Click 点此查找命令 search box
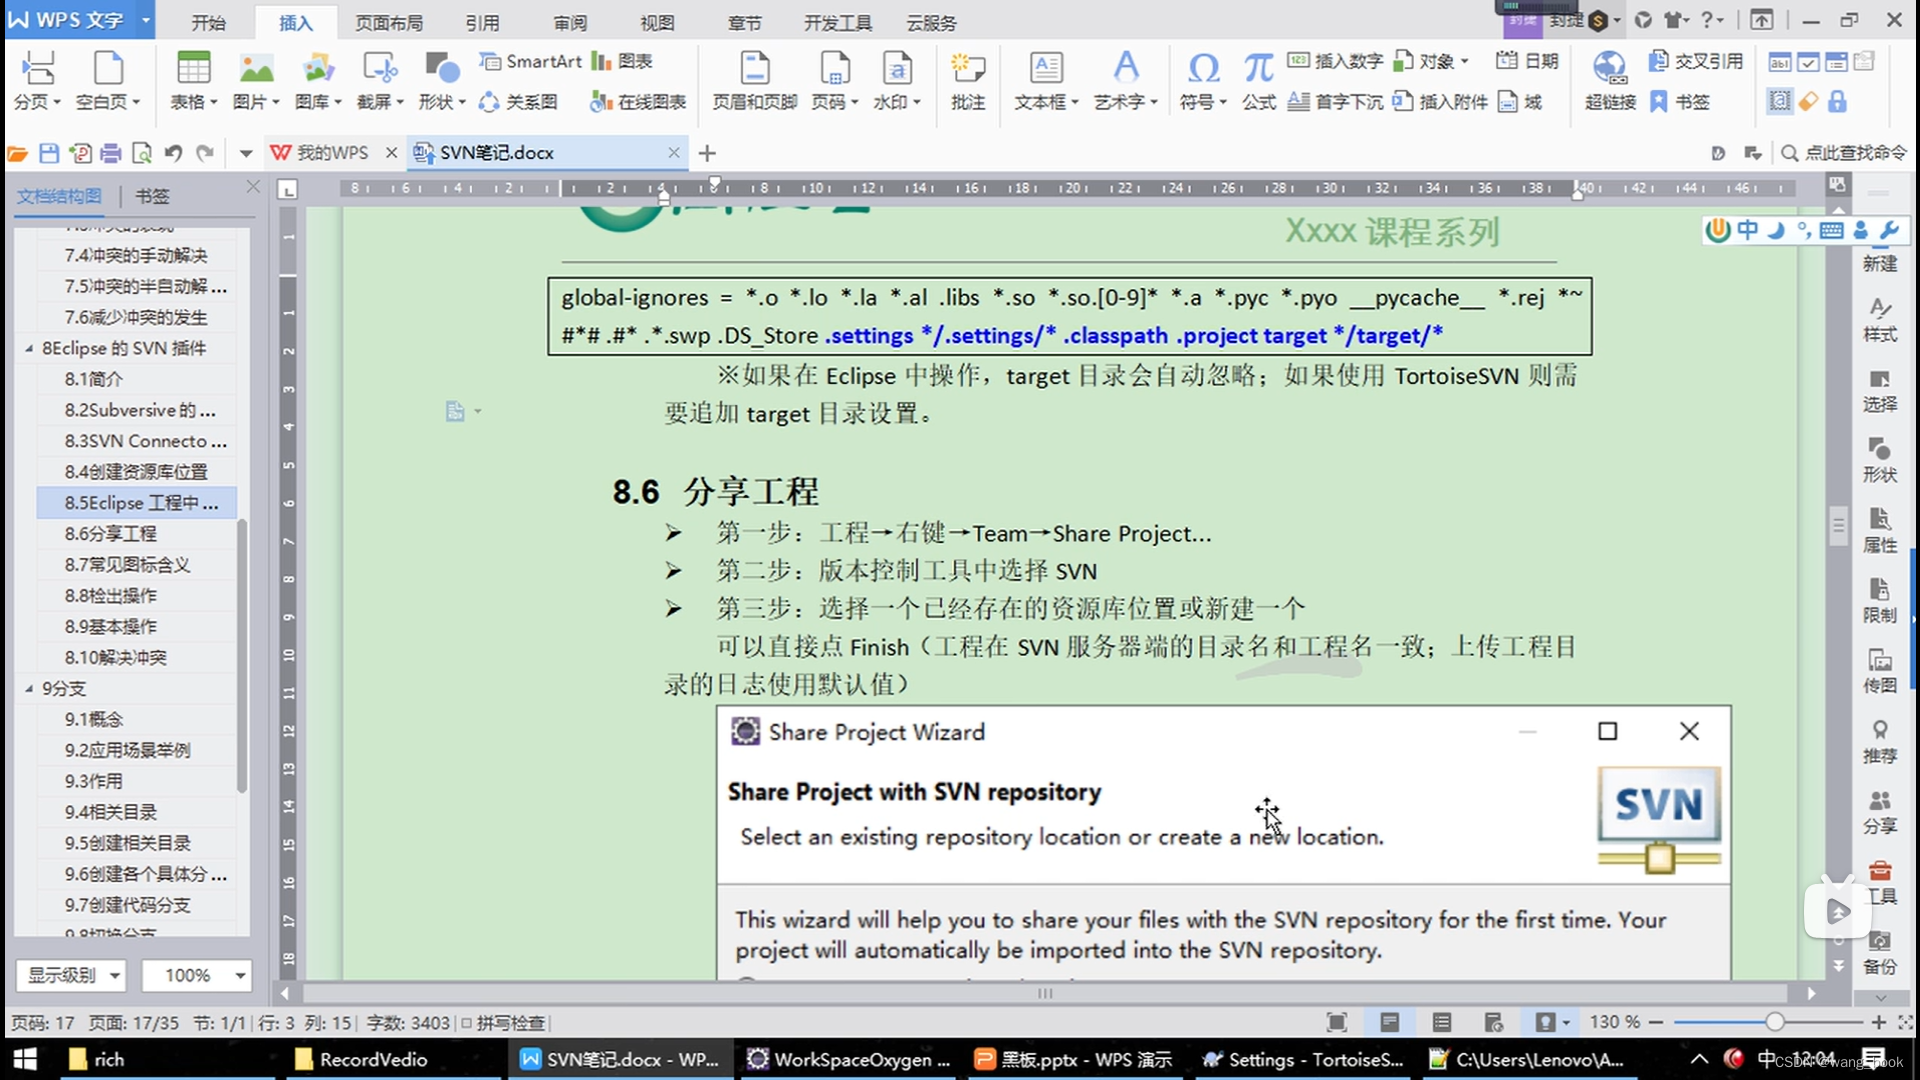 click(1844, 153)
